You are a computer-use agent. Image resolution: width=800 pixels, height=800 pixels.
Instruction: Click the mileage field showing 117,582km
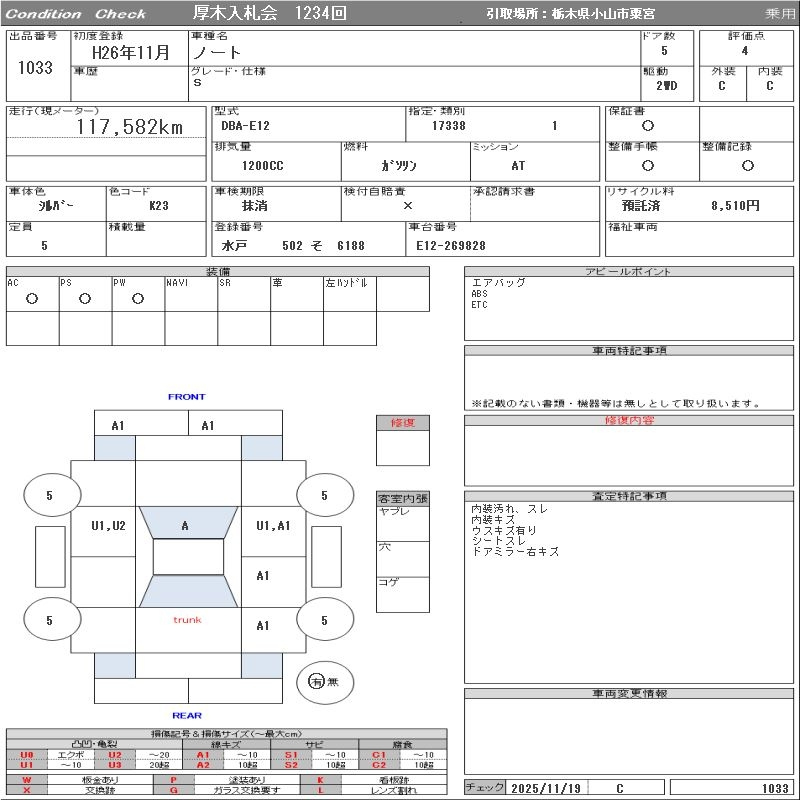130,128
